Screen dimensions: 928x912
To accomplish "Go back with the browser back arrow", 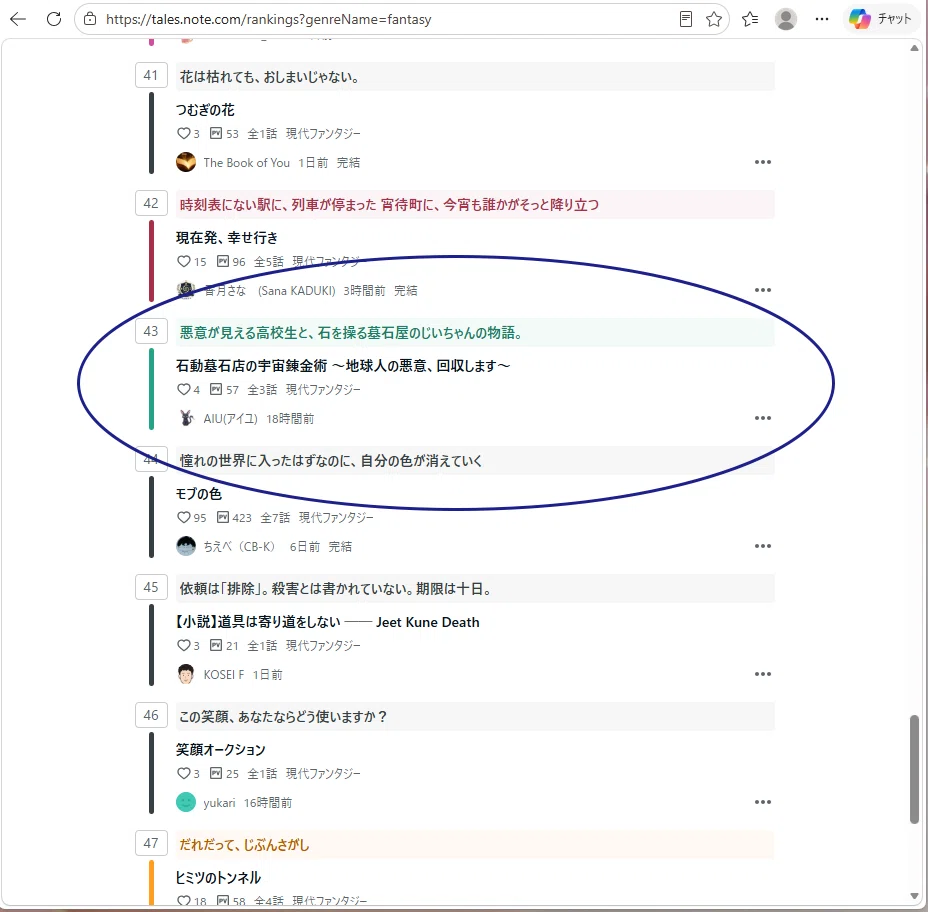I will [x=18, y=19].
